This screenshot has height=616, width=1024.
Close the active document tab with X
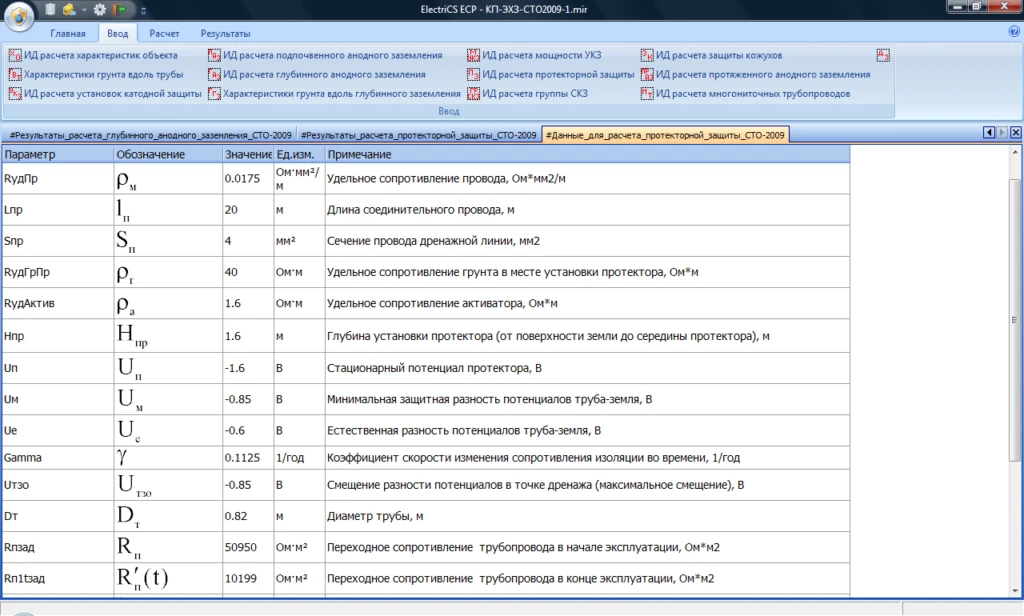coord(1016,133)
